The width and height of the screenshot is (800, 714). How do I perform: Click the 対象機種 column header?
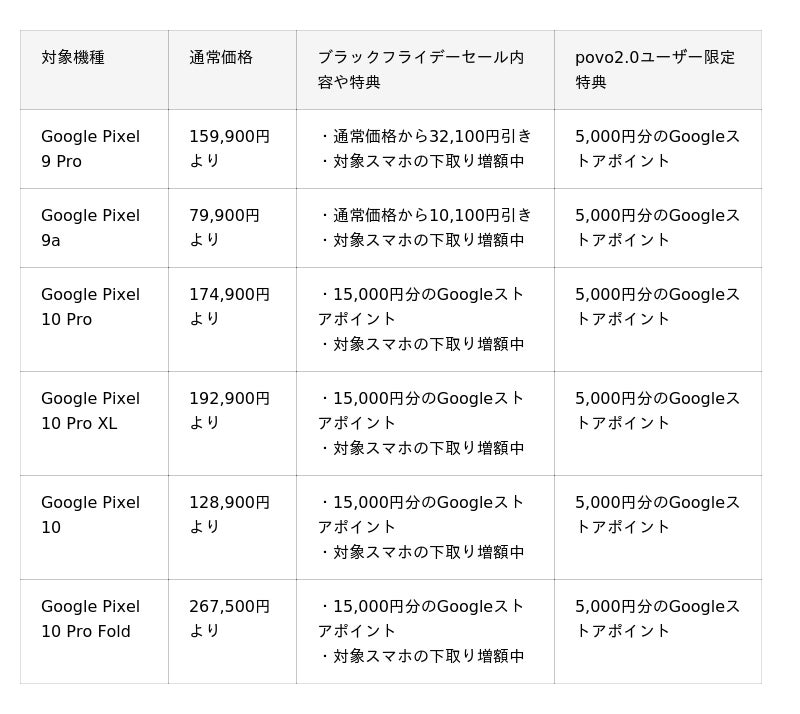coord(73,58)
